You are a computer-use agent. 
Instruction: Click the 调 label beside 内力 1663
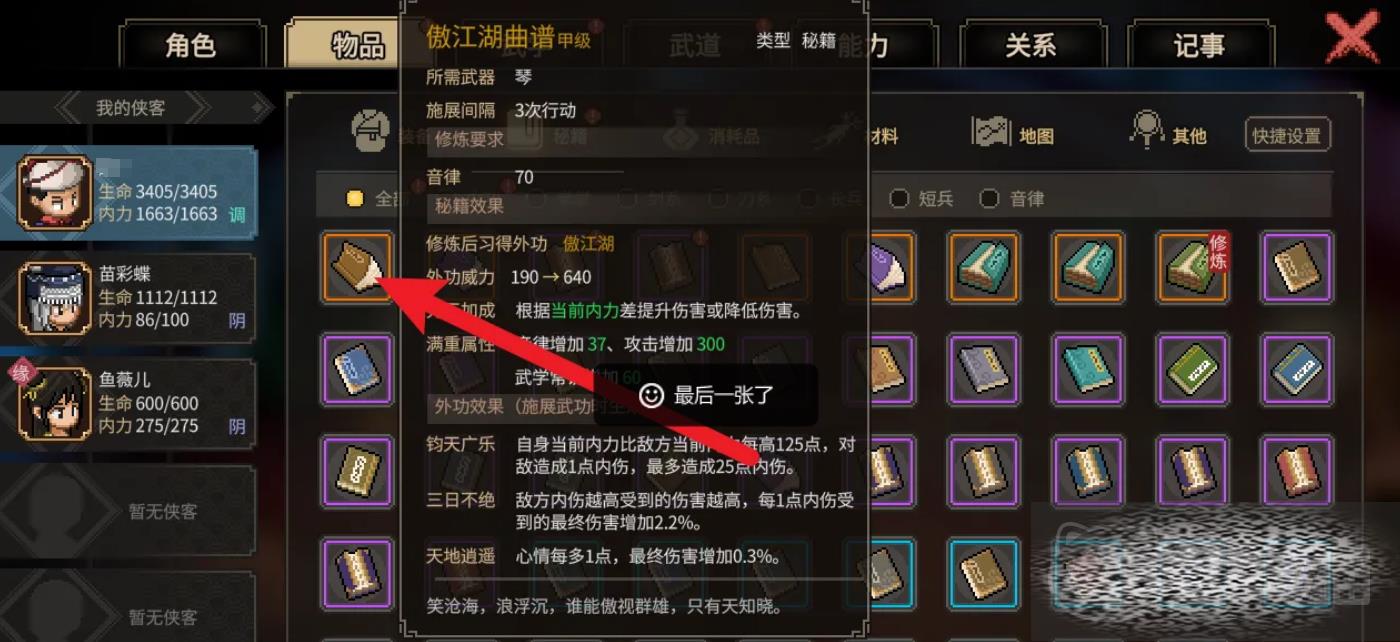[x=237, y=214]
